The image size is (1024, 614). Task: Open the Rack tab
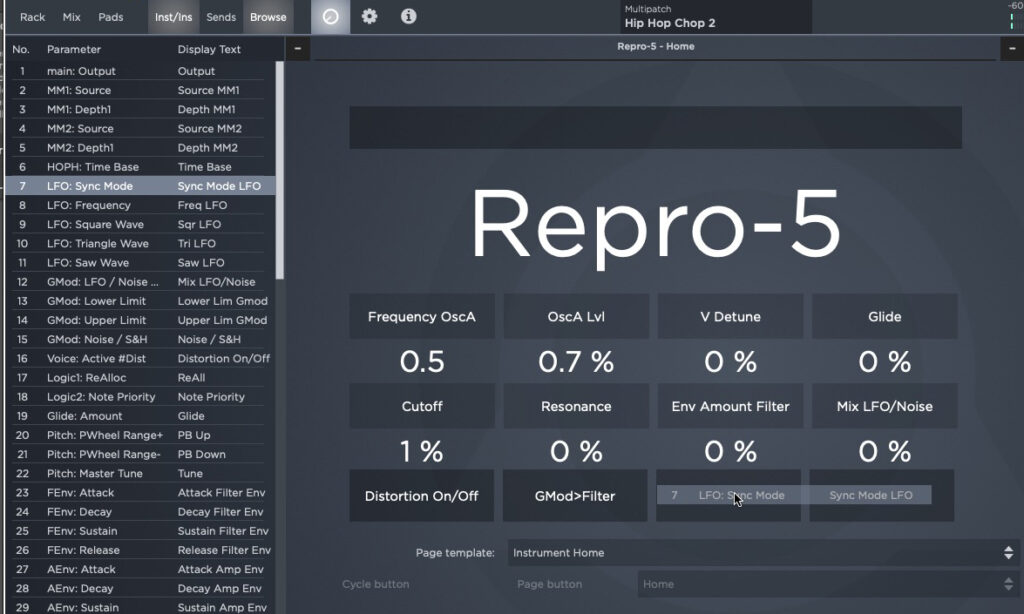[x=33, y=17]
